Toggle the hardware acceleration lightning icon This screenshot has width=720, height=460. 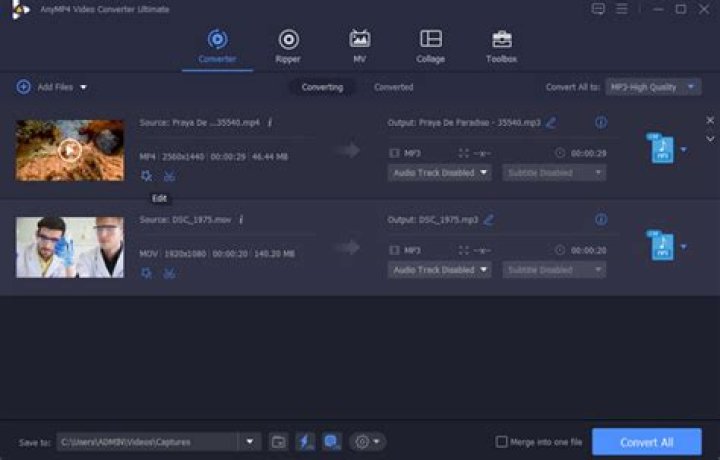pos(305,442)
